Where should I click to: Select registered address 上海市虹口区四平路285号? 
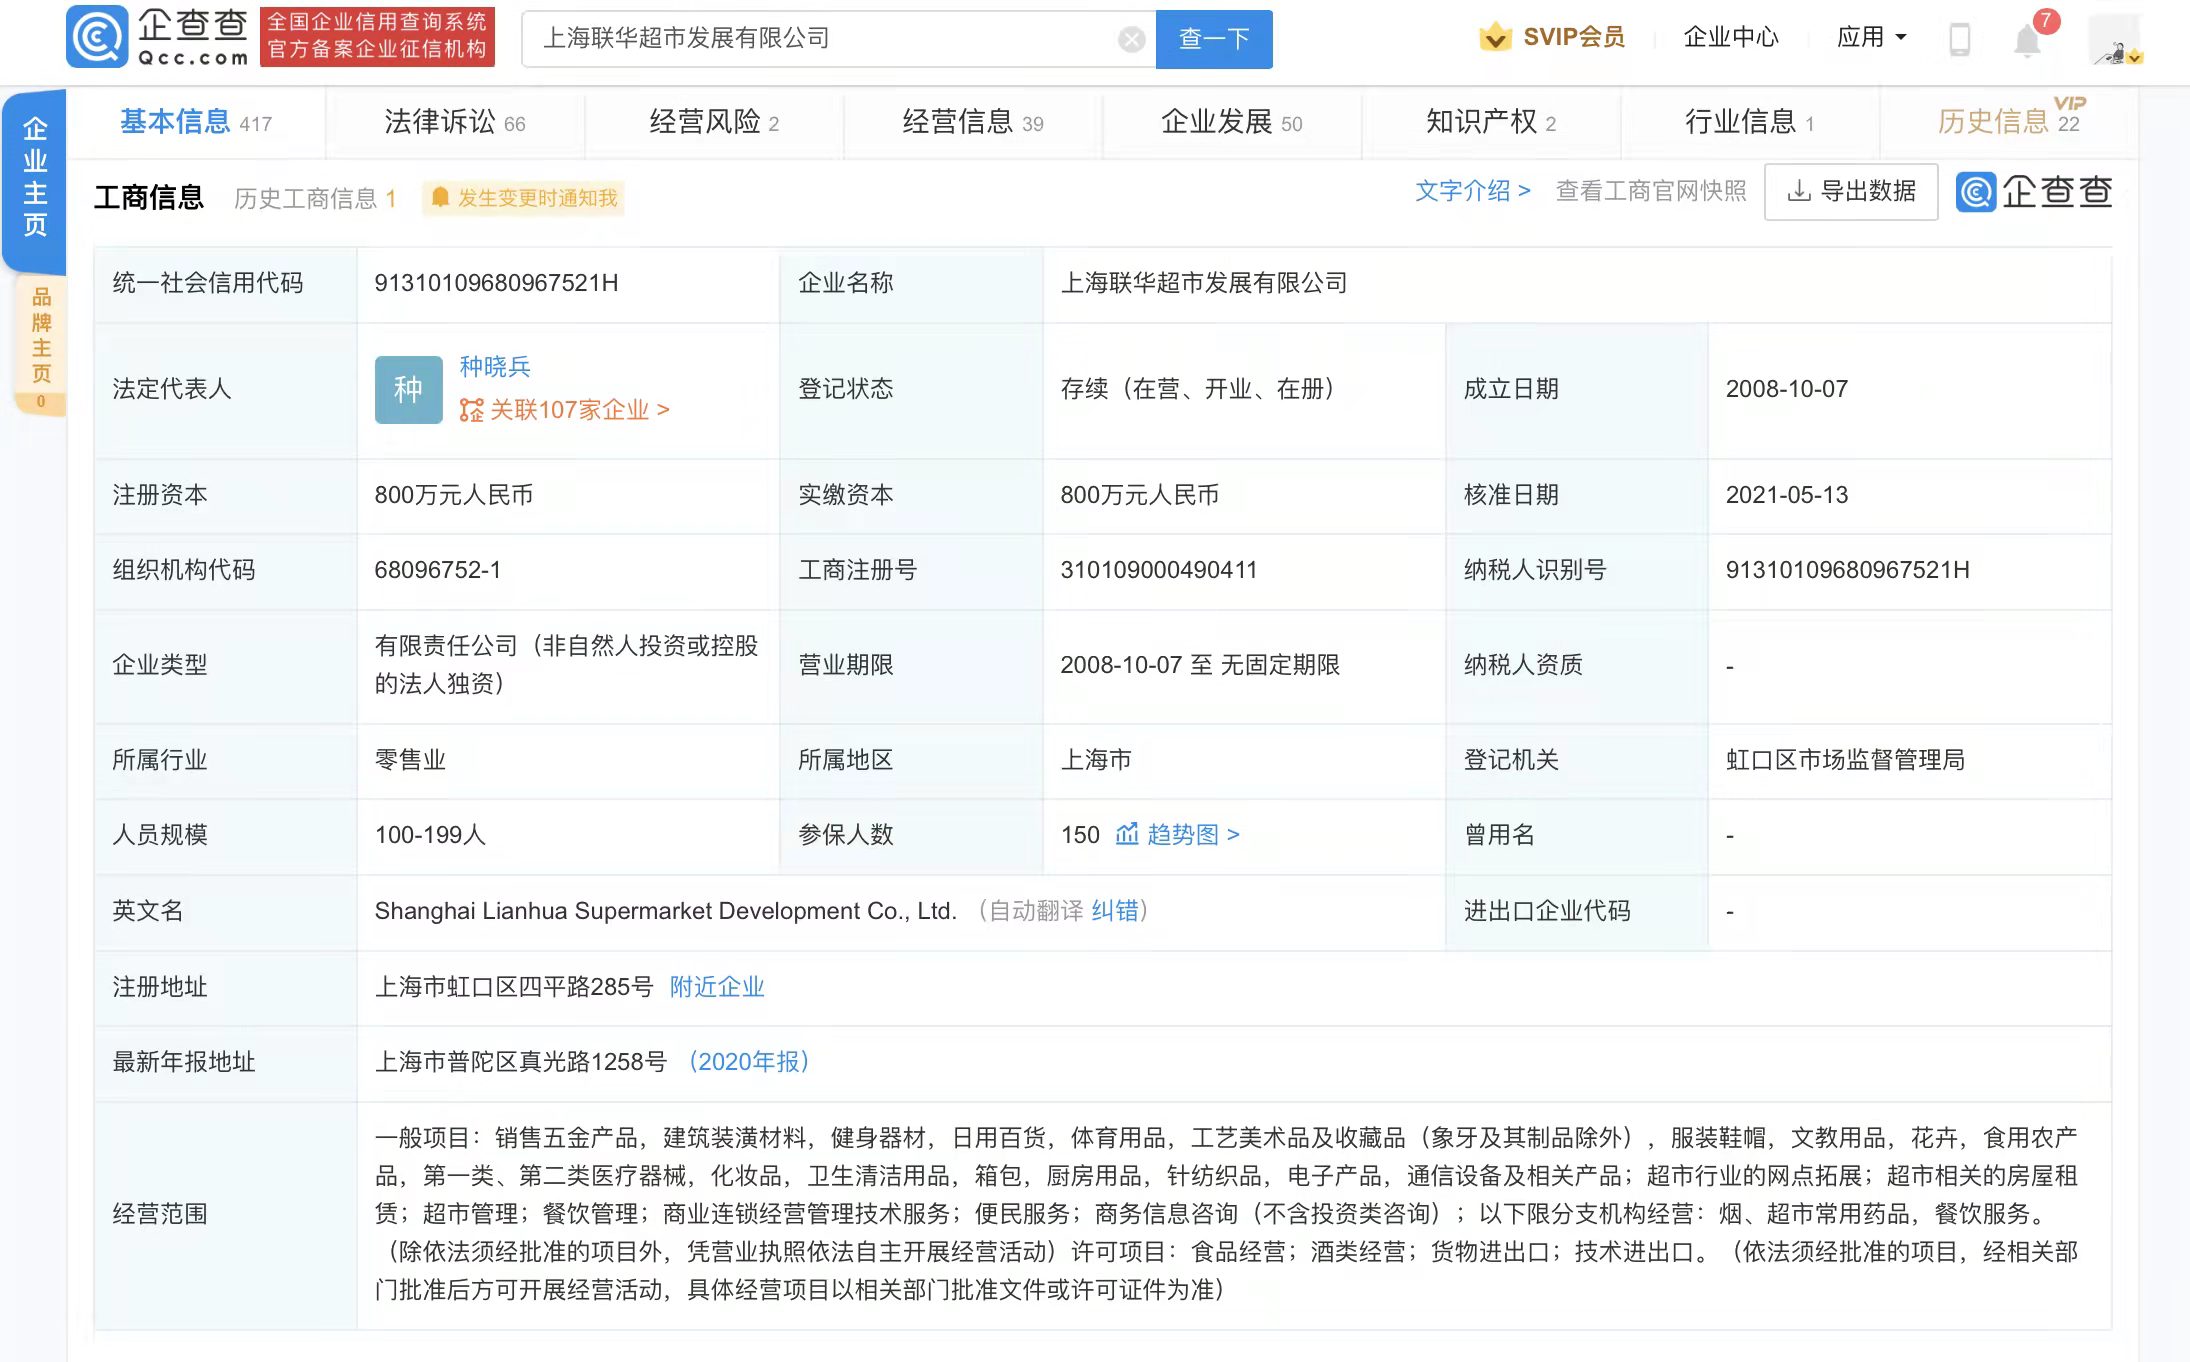pos(514,987)
